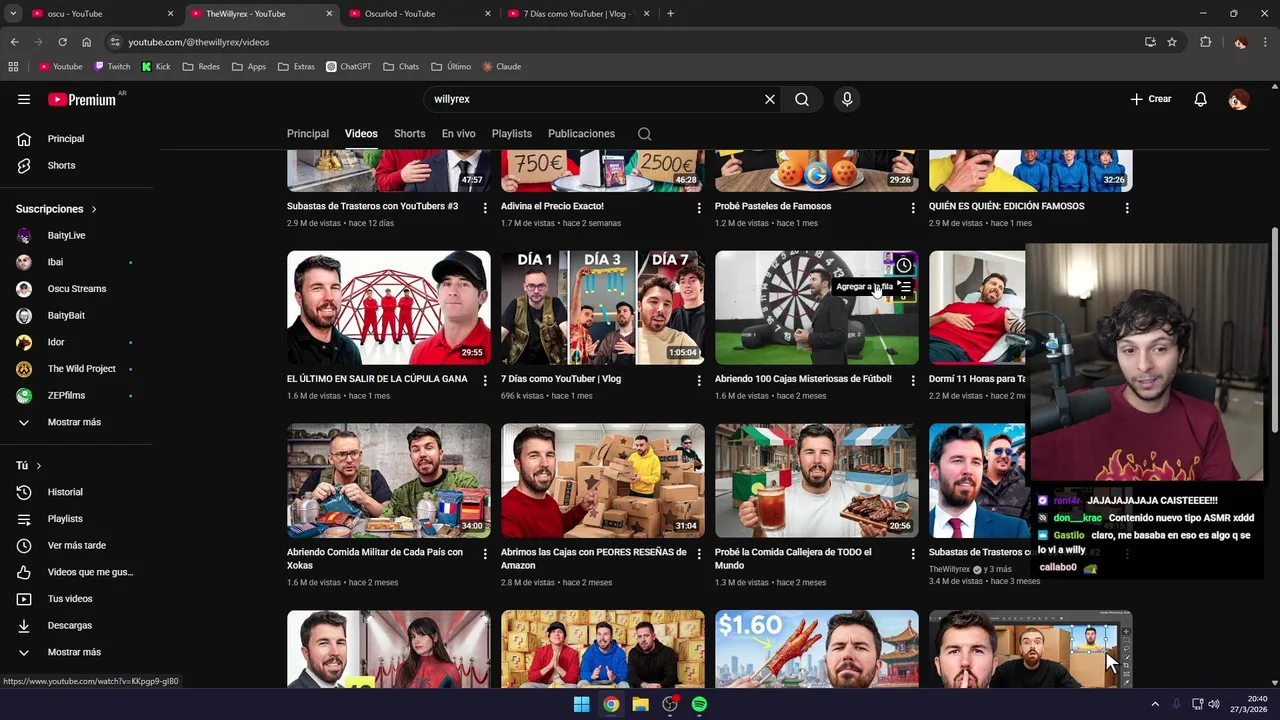
Task: Open options for 7 Días como YouTuber
Action: pos(699,381)
